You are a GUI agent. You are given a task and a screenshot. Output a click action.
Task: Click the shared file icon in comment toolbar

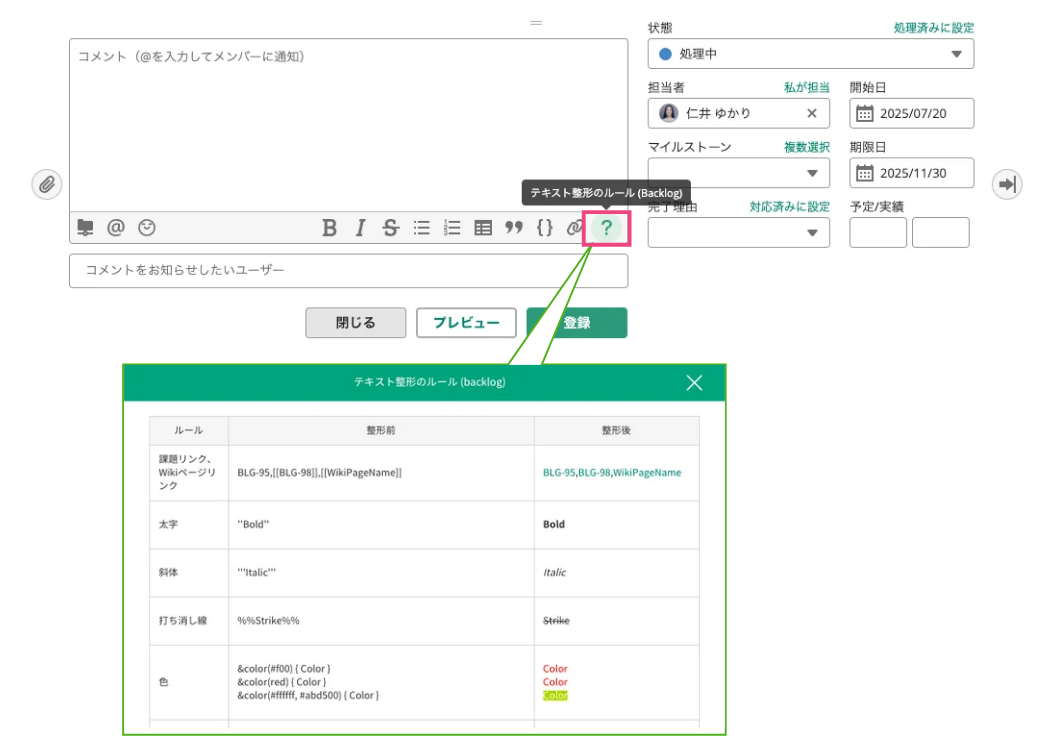[86, 228]
